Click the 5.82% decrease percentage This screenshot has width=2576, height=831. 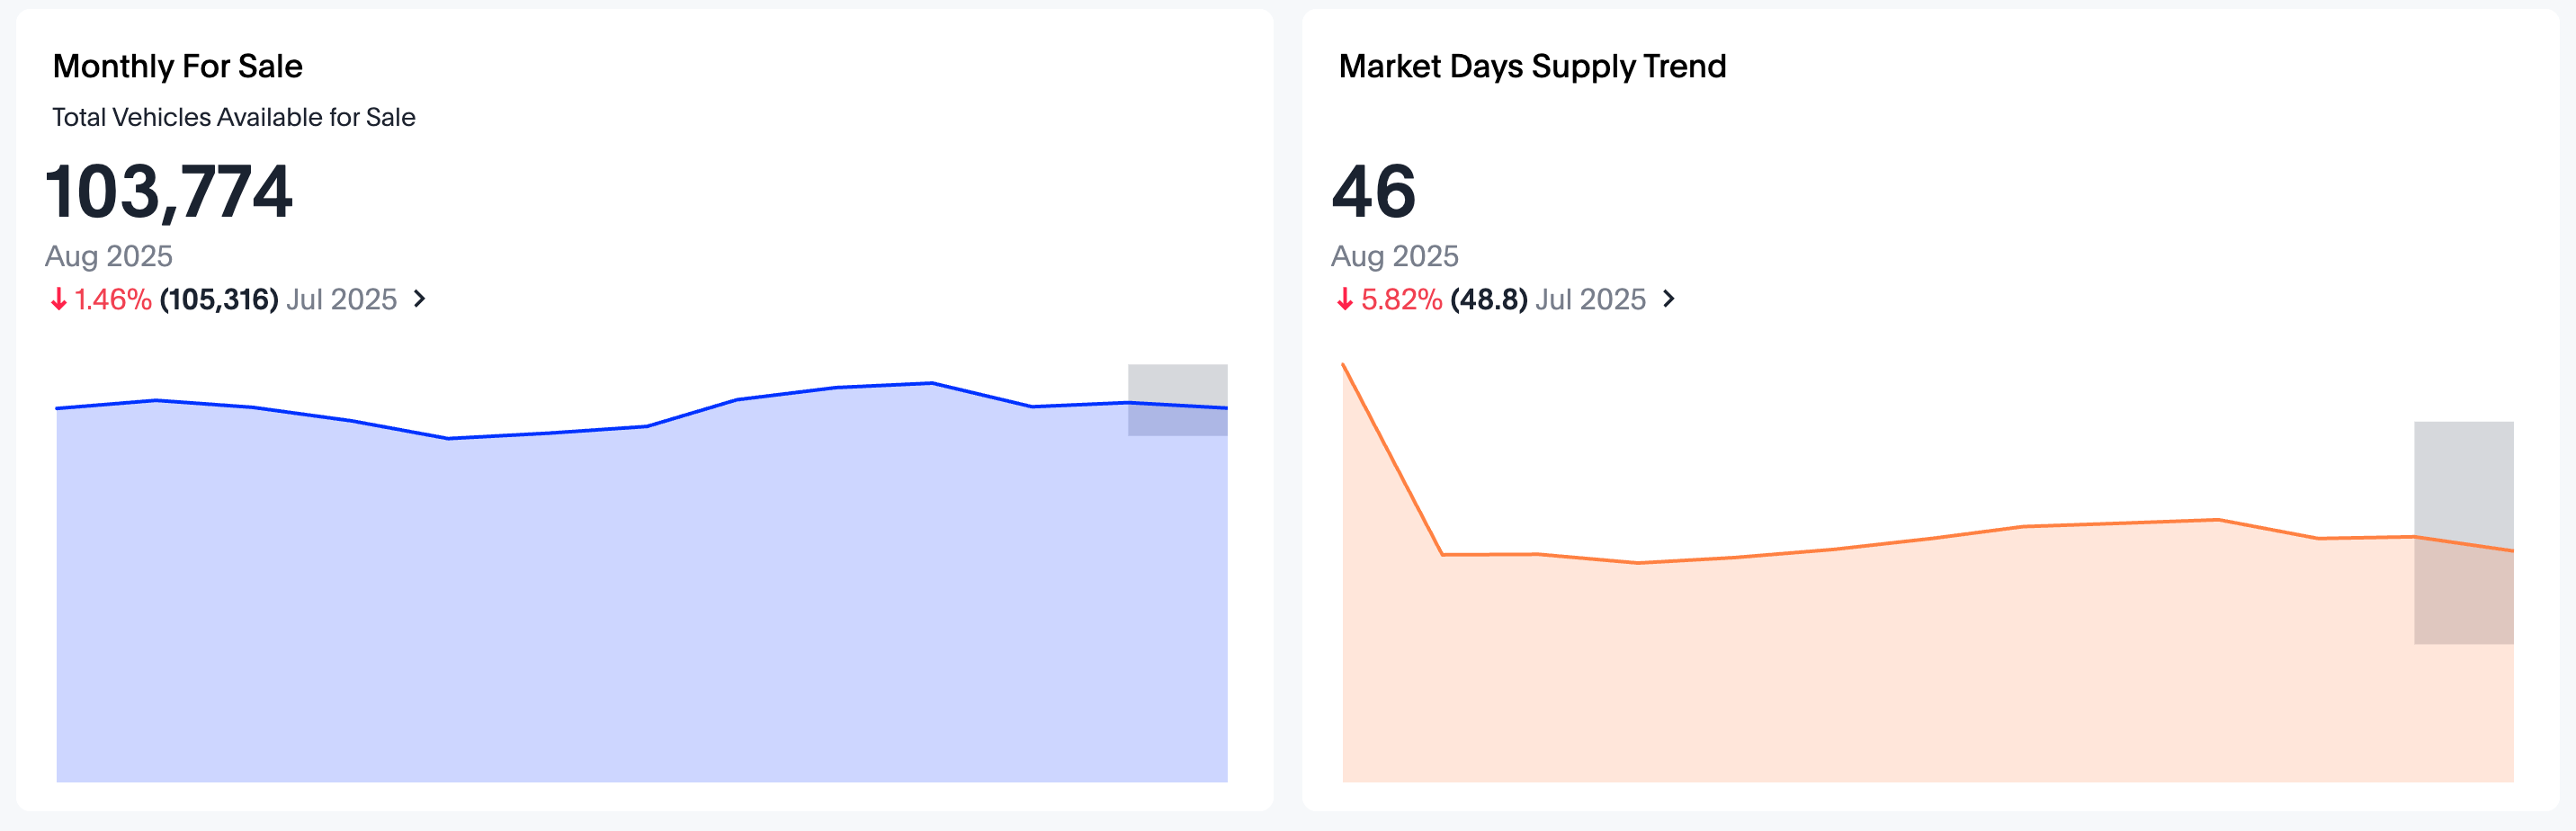click(1401, 299)
